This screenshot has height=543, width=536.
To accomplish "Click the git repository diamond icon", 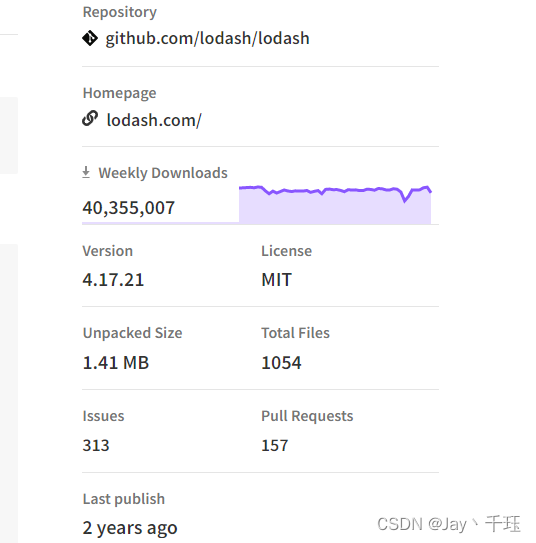I will 90,38.
